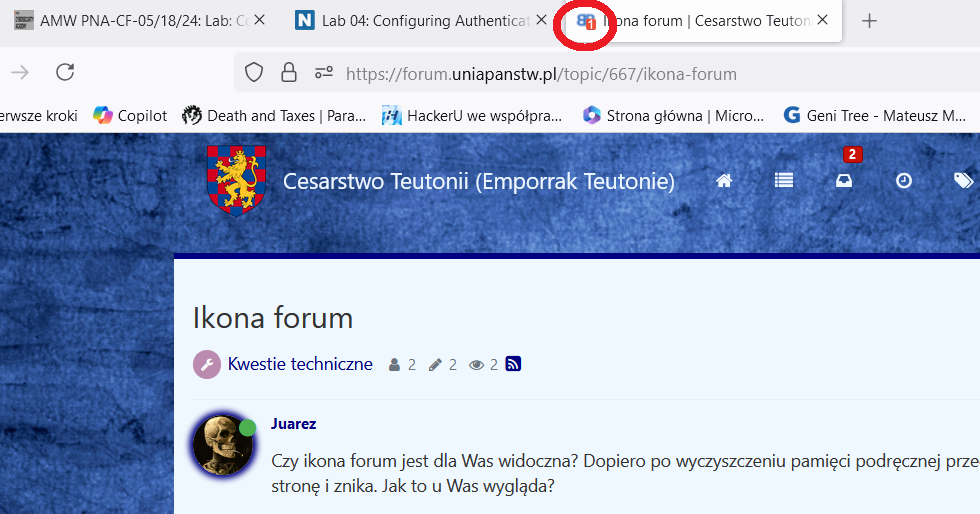
Task: Click the Copilot bookmark icon
Action: [102, 116]
